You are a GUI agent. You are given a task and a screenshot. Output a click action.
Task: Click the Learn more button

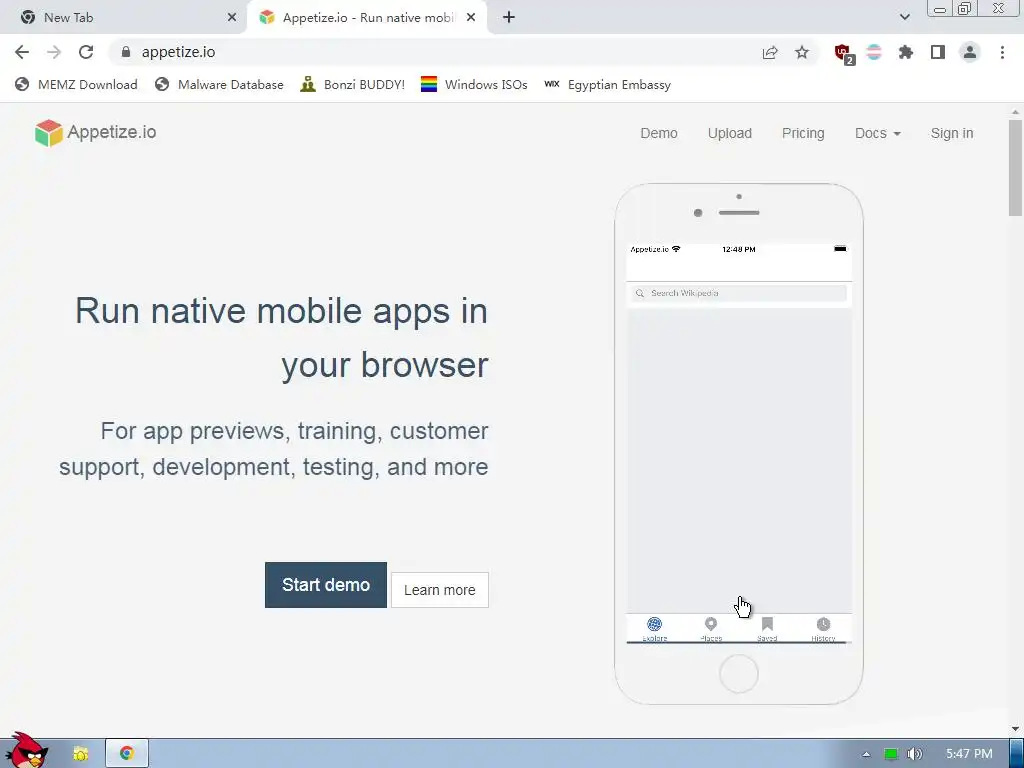(x=440, y=590)
